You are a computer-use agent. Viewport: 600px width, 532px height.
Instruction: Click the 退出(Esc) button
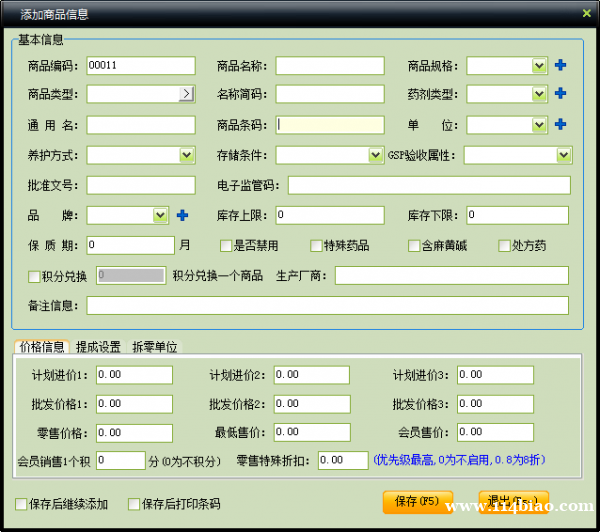point(514,502)
